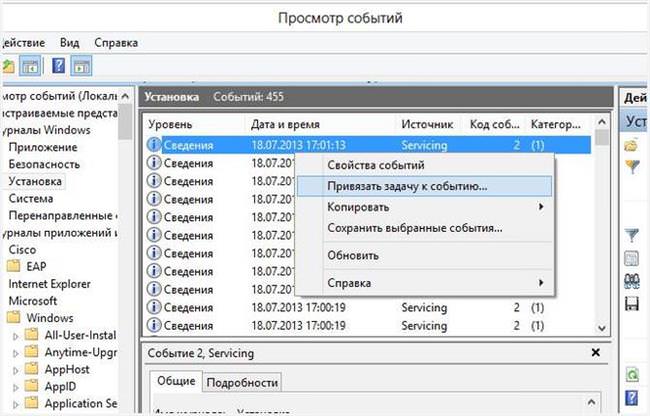This screenshot has width=650, height=416.
Task: Switch to the Подробности tab
Action: 242,382
